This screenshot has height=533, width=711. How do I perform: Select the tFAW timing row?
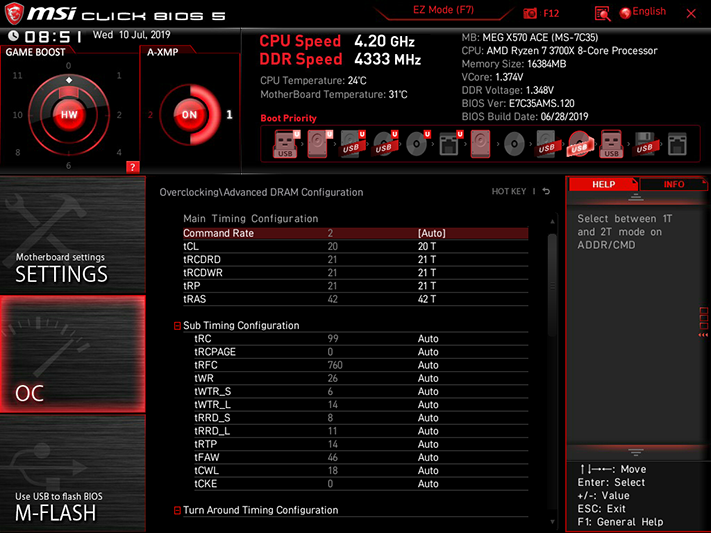click(x=361, y=457)
